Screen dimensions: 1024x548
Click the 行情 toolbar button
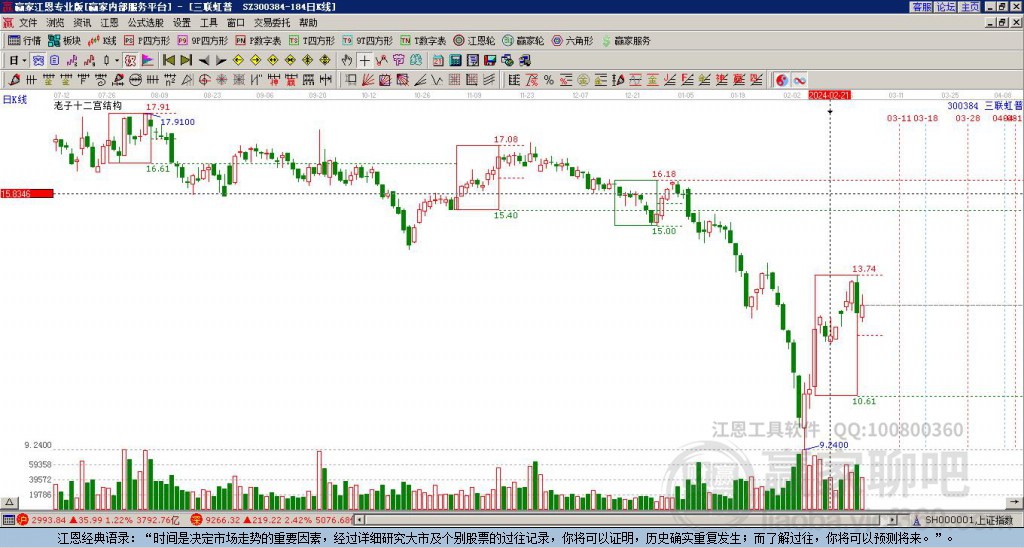(x=25, y=40)
